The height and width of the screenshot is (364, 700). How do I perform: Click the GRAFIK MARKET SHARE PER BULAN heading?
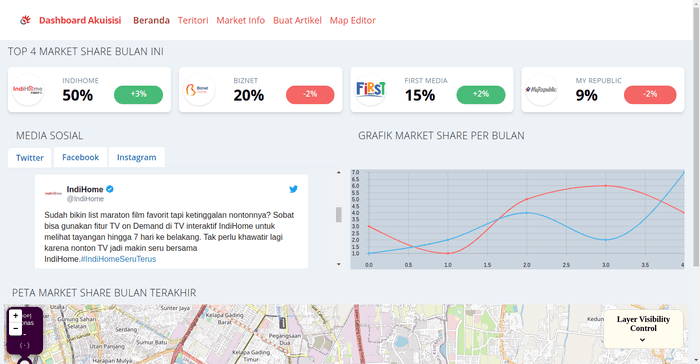[441, 136]
